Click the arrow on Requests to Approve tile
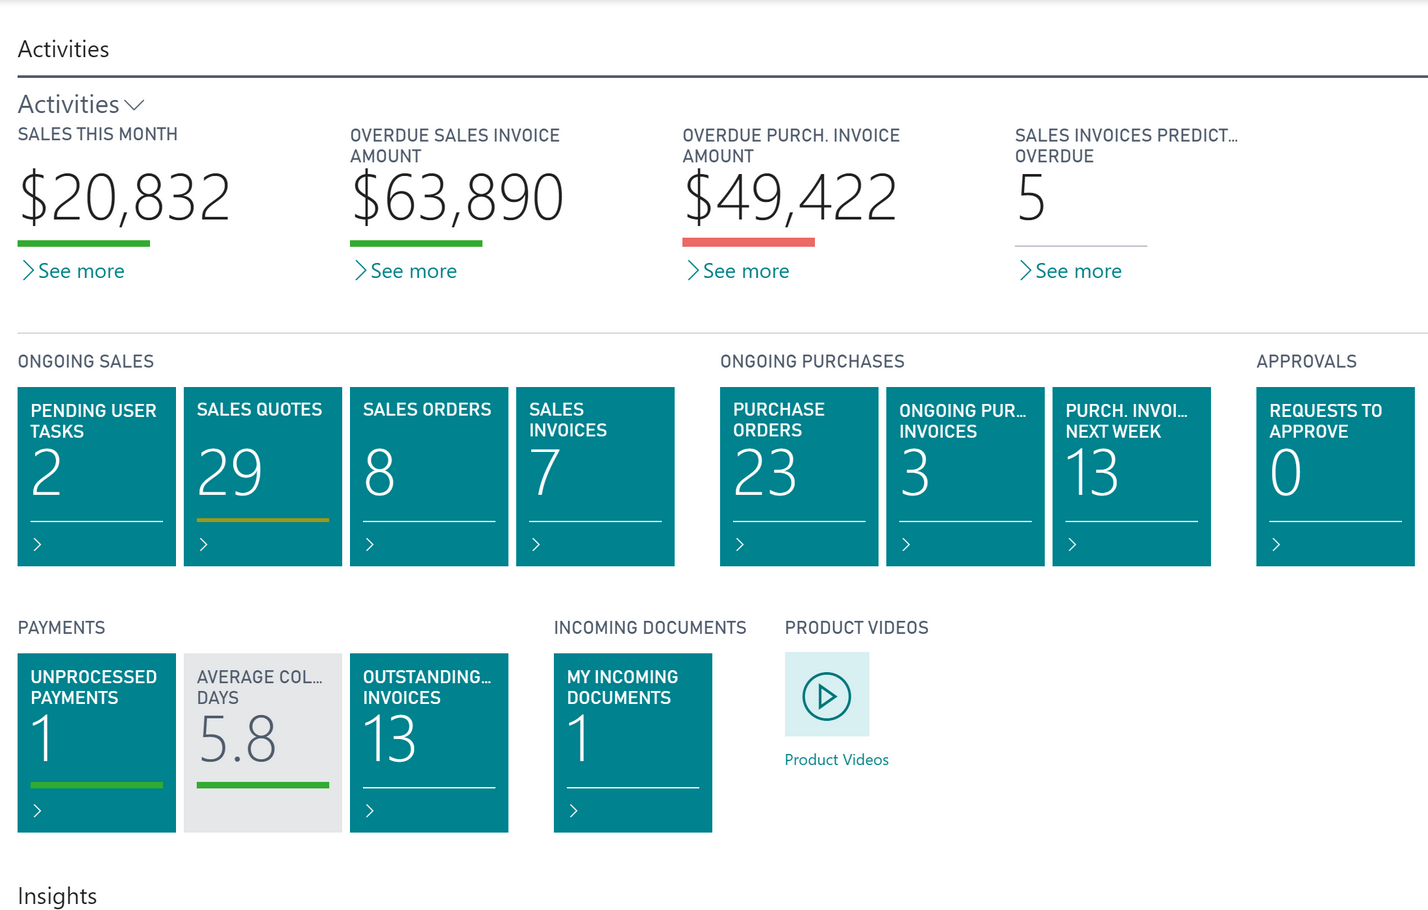Screen dimensions: 1428x910 [1275, 545]
